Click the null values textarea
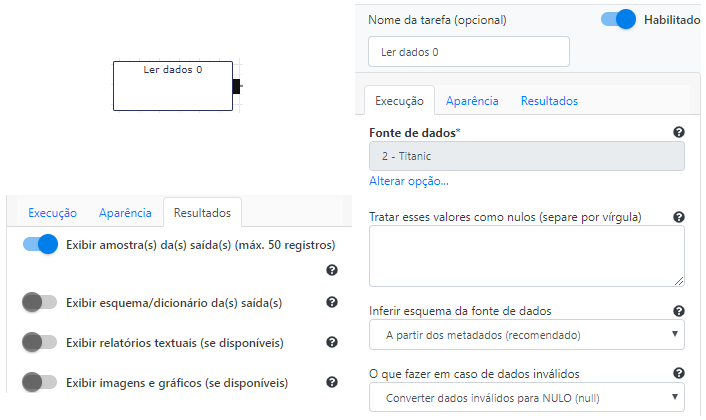This screenshot has width=706, height=420. coord(527,256)
